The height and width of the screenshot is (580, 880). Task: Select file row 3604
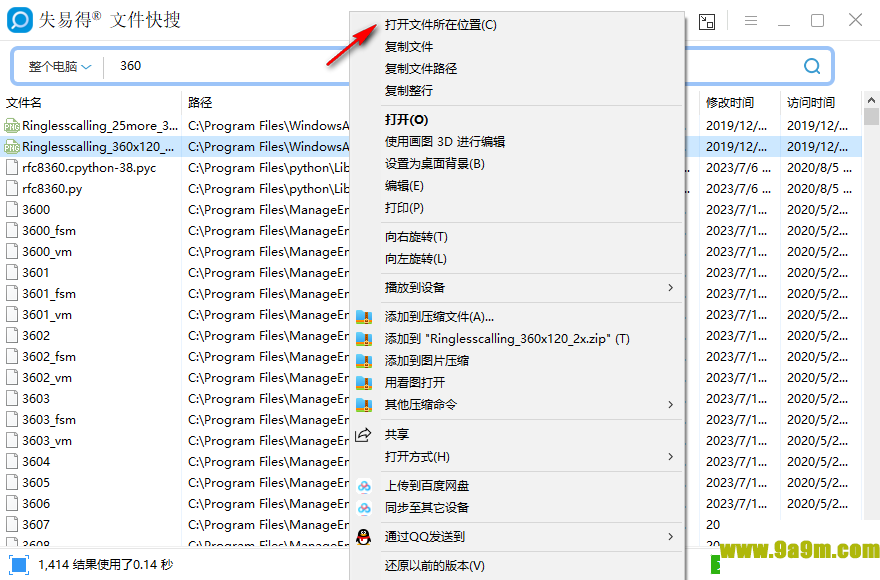[431, 462]
